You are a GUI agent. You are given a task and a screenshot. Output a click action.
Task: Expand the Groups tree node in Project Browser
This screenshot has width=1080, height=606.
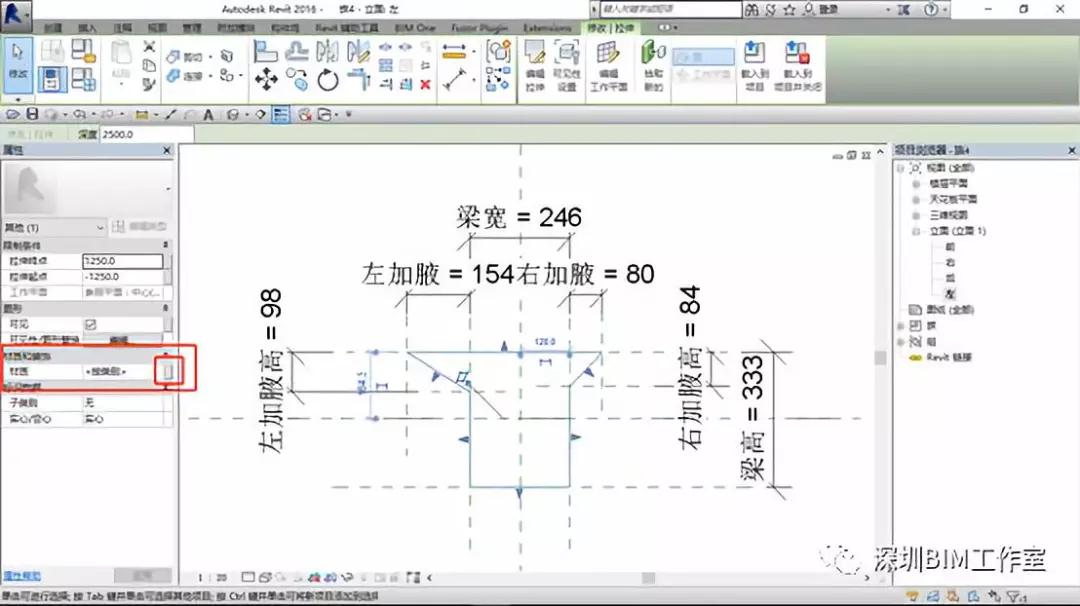901,342
